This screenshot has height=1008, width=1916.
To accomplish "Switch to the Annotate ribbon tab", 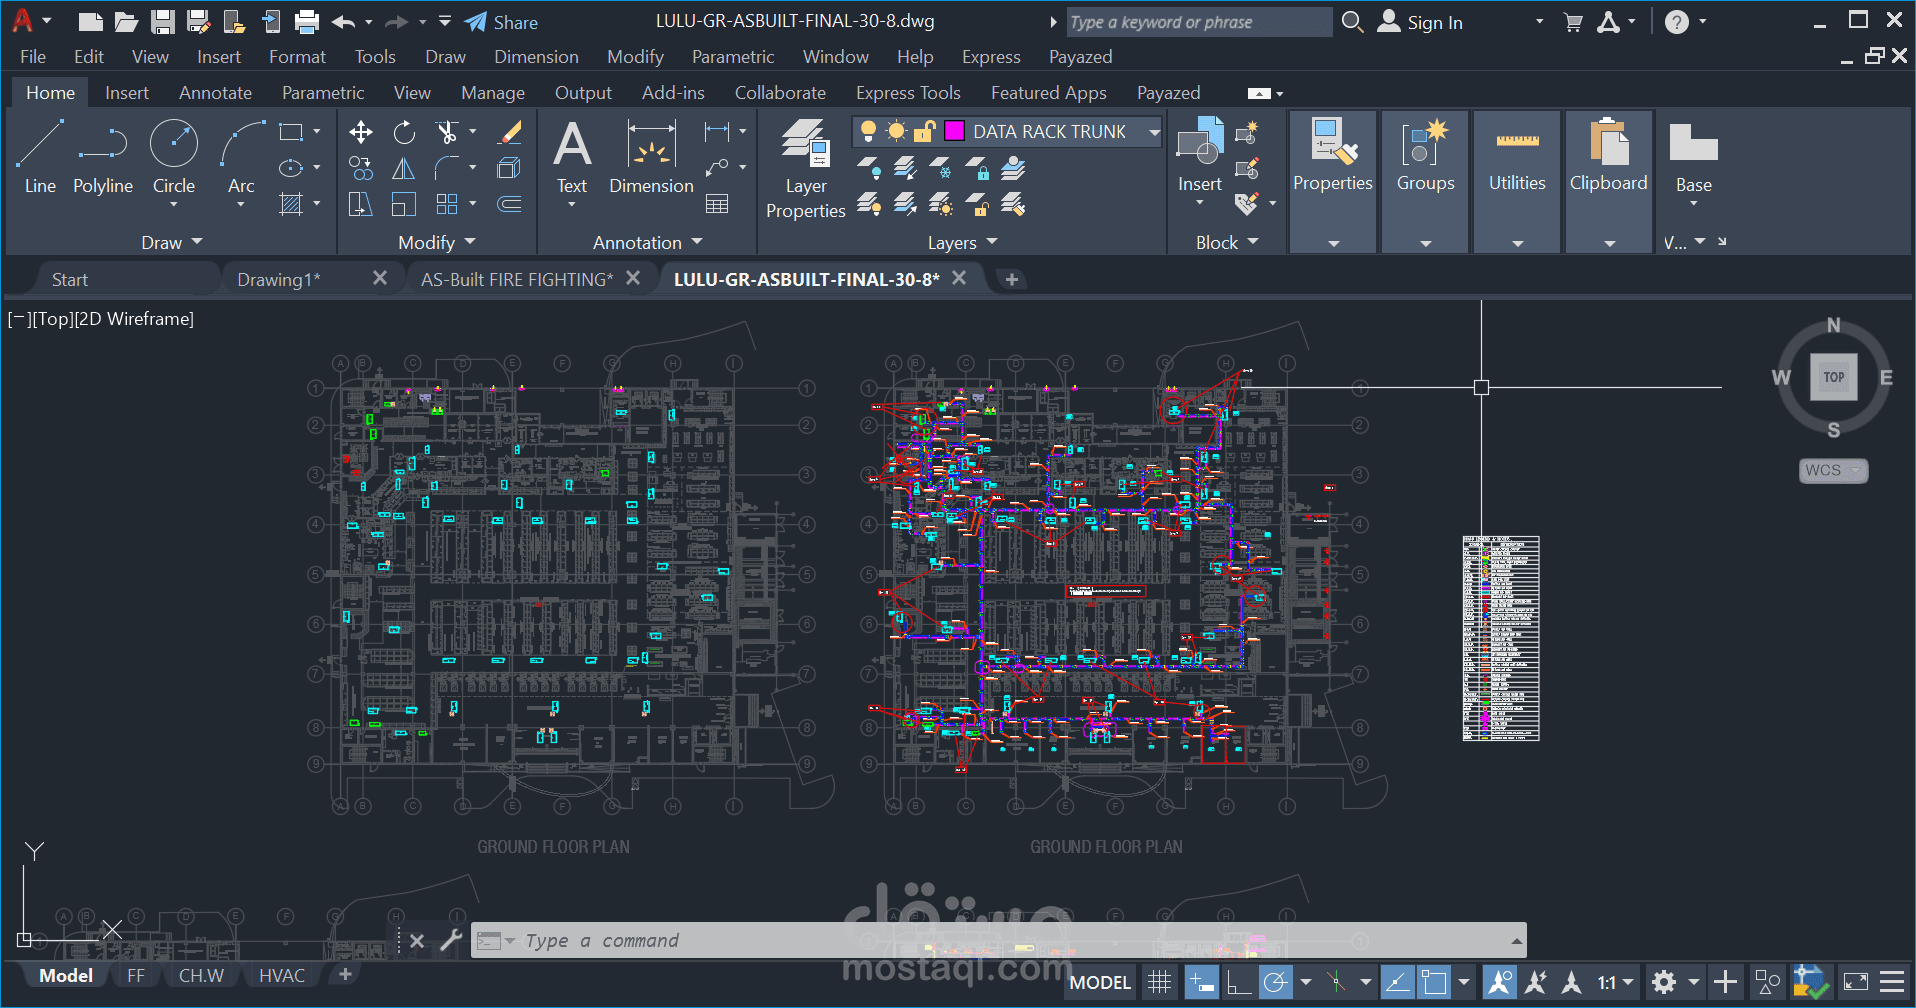I will click(x=214, y=92).
